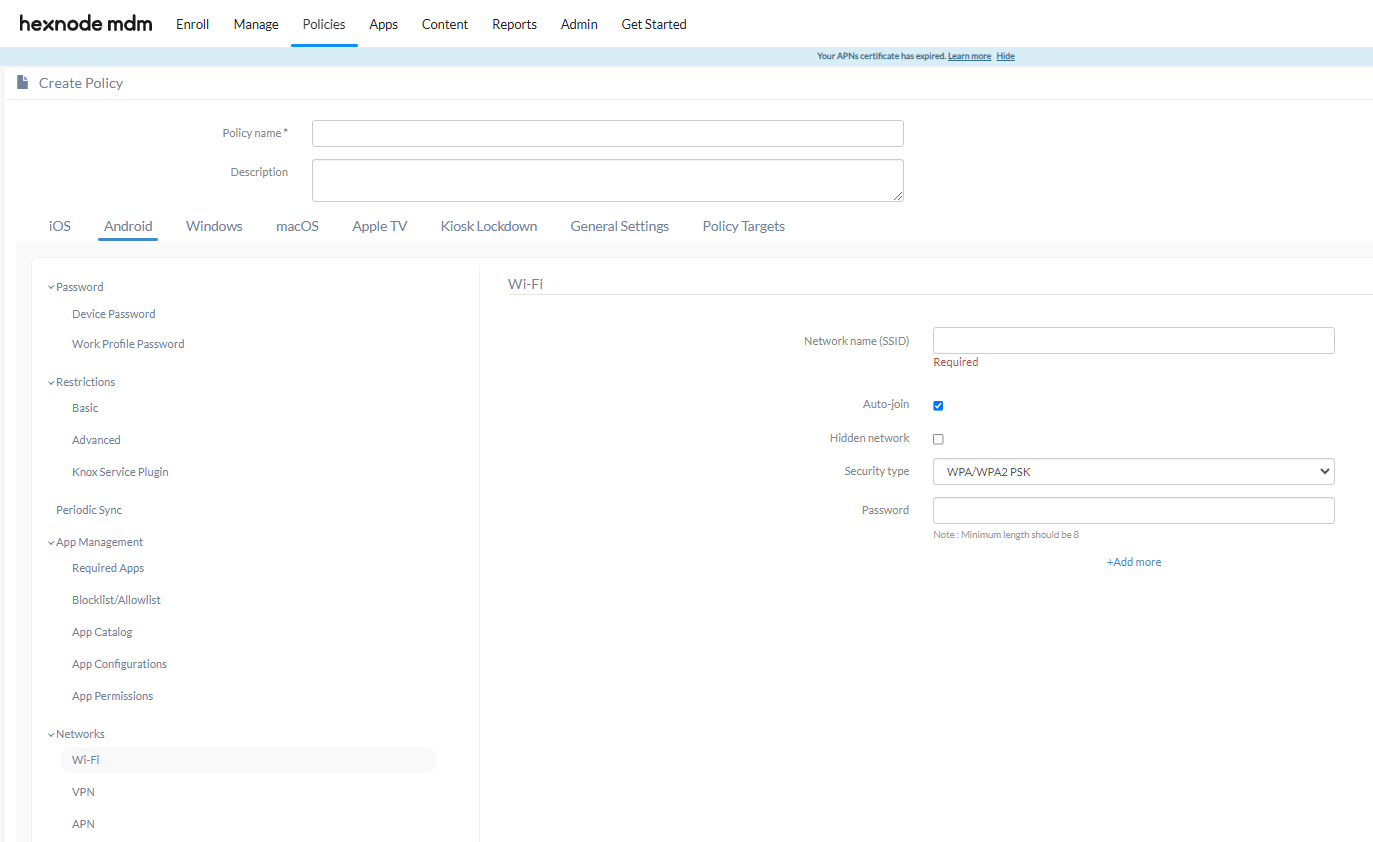
Task: Open Advanced restrictions
Action: 96,440
